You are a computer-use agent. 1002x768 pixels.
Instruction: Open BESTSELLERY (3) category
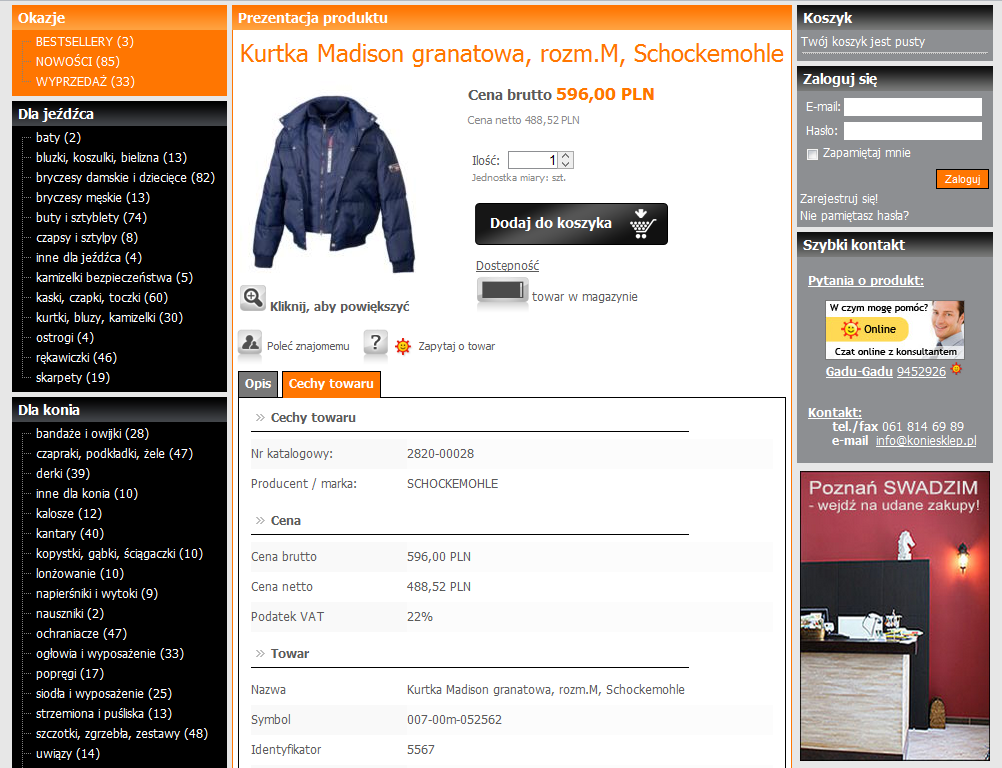click(x=85, y=42)
